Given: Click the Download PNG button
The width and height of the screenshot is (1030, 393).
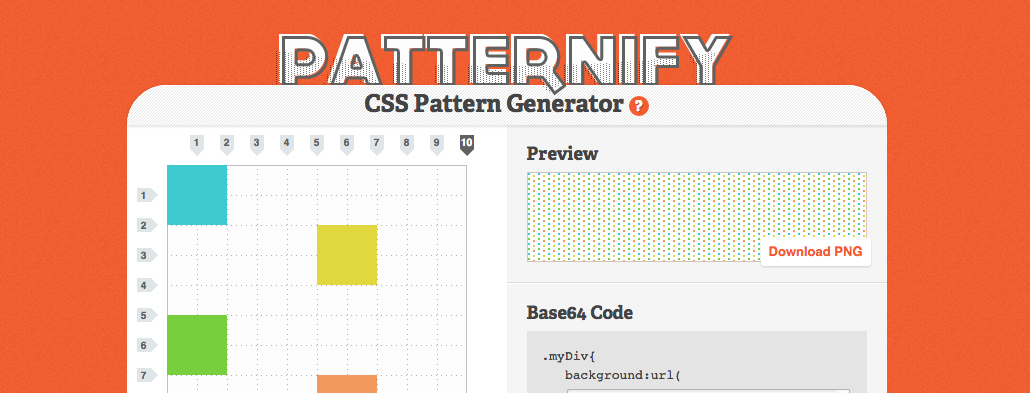Looking at the screenshot, I should pyautogui.click(x=815, y=252).
